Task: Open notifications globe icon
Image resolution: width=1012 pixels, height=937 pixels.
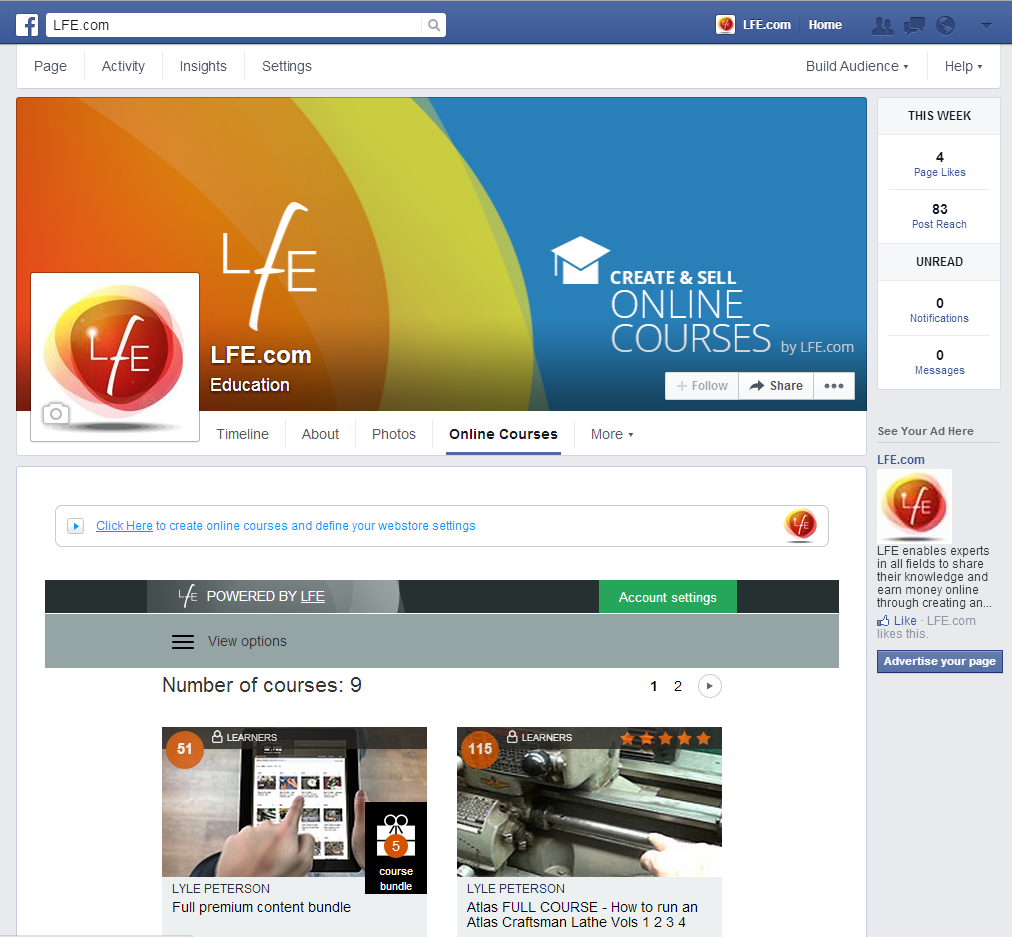Action: click(x=946, y=25)
